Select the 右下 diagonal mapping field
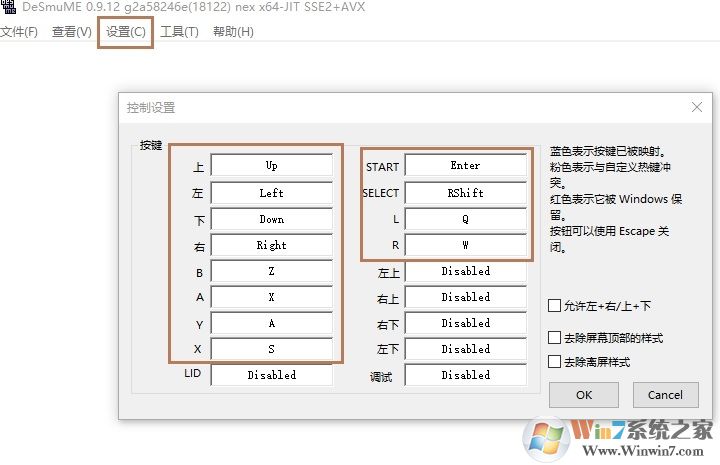720x465 pixels. pyautogui.click(x=466, y=323)
